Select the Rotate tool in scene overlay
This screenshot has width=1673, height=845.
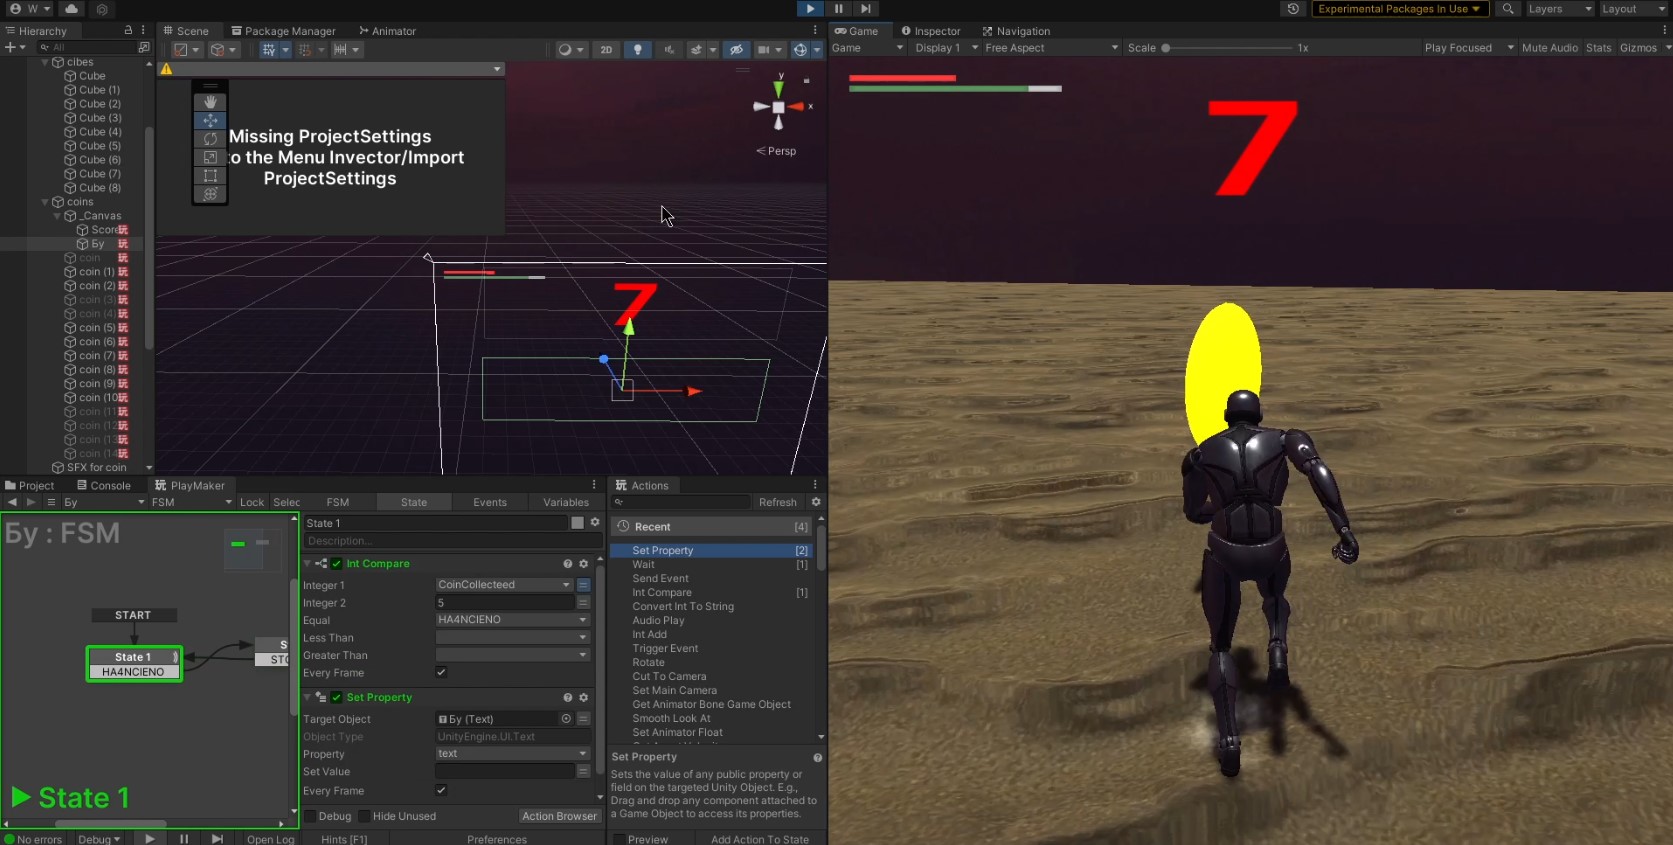click(210, 139)
